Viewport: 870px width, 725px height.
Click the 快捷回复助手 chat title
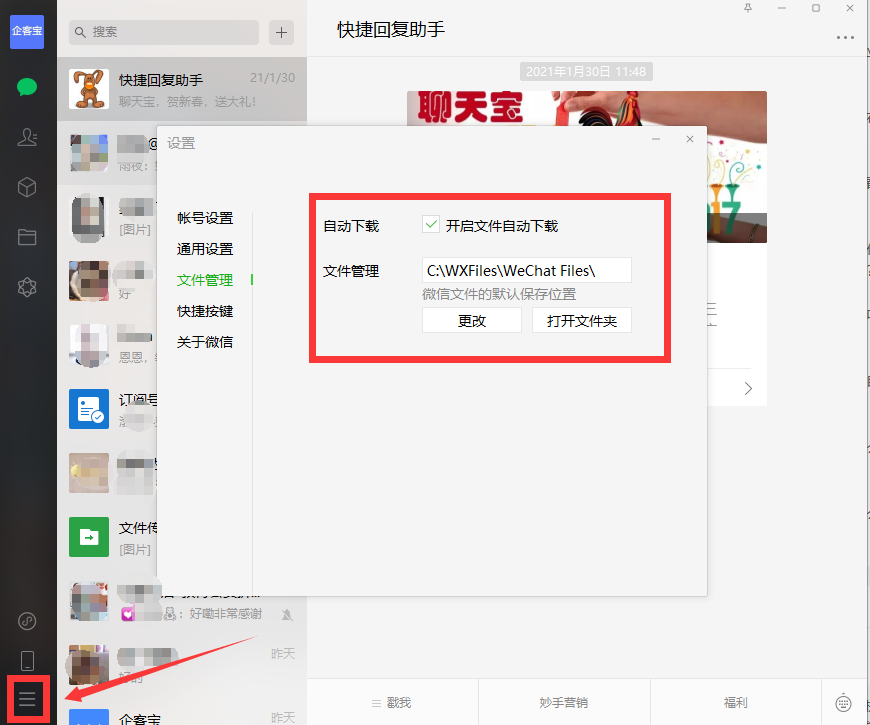391,29
